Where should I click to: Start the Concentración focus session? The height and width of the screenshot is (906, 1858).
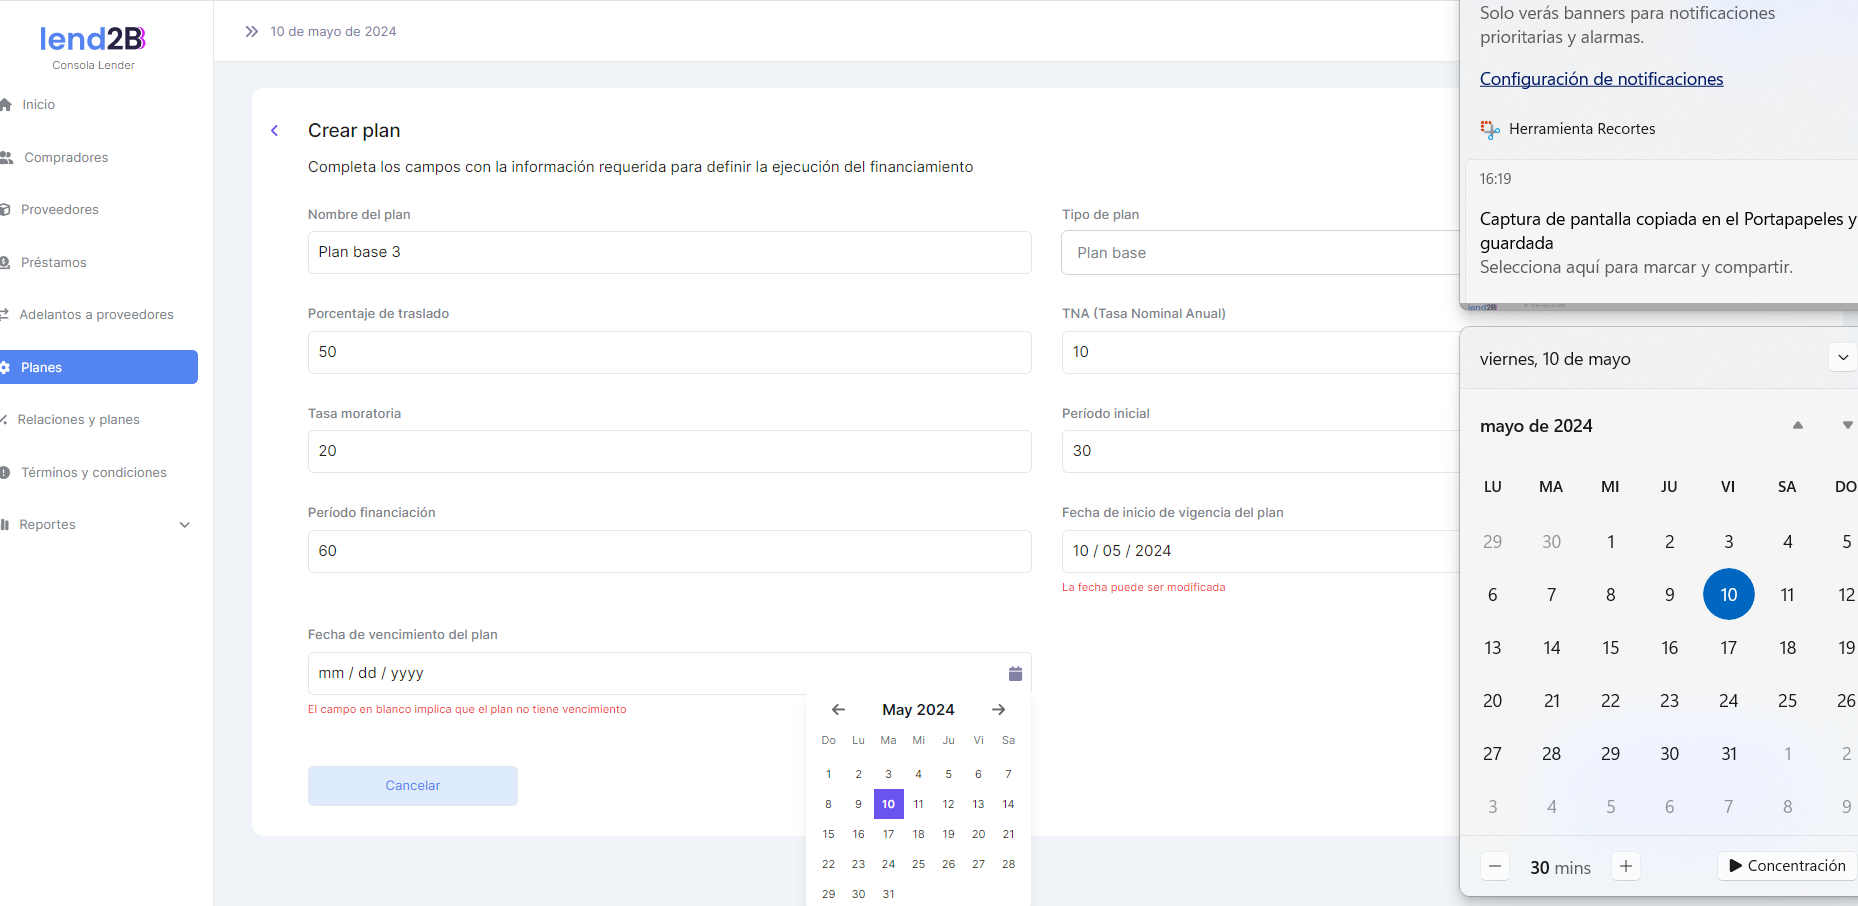click(1786, 866)
